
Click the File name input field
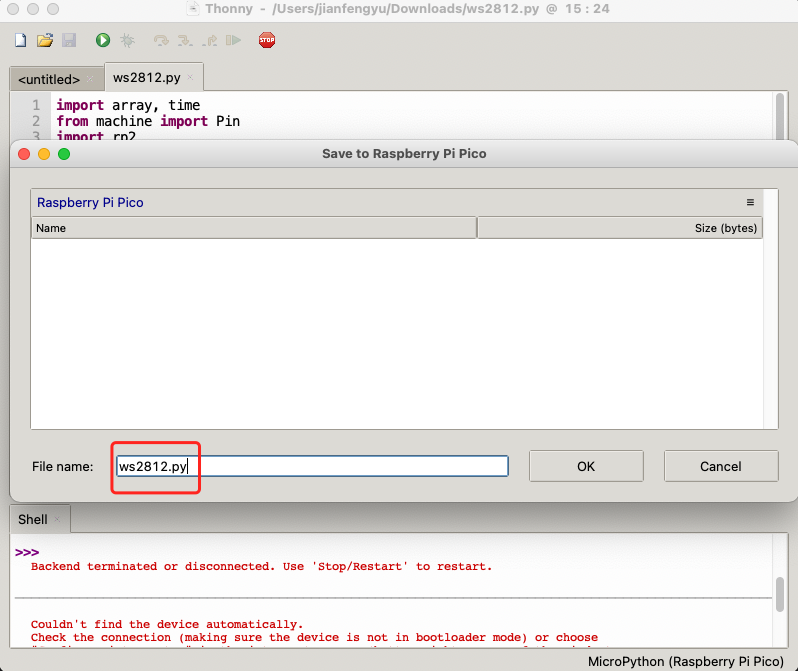coord(312,466)
